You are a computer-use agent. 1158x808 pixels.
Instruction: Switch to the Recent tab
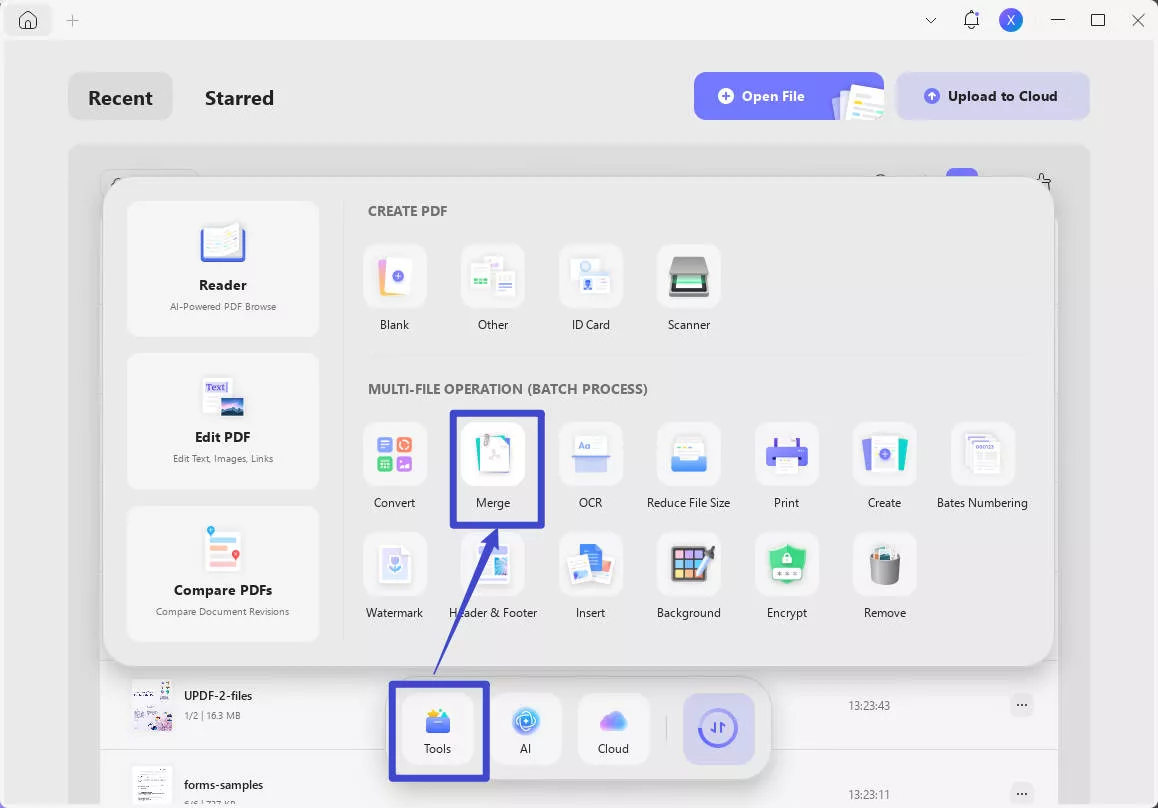point(120,97)
